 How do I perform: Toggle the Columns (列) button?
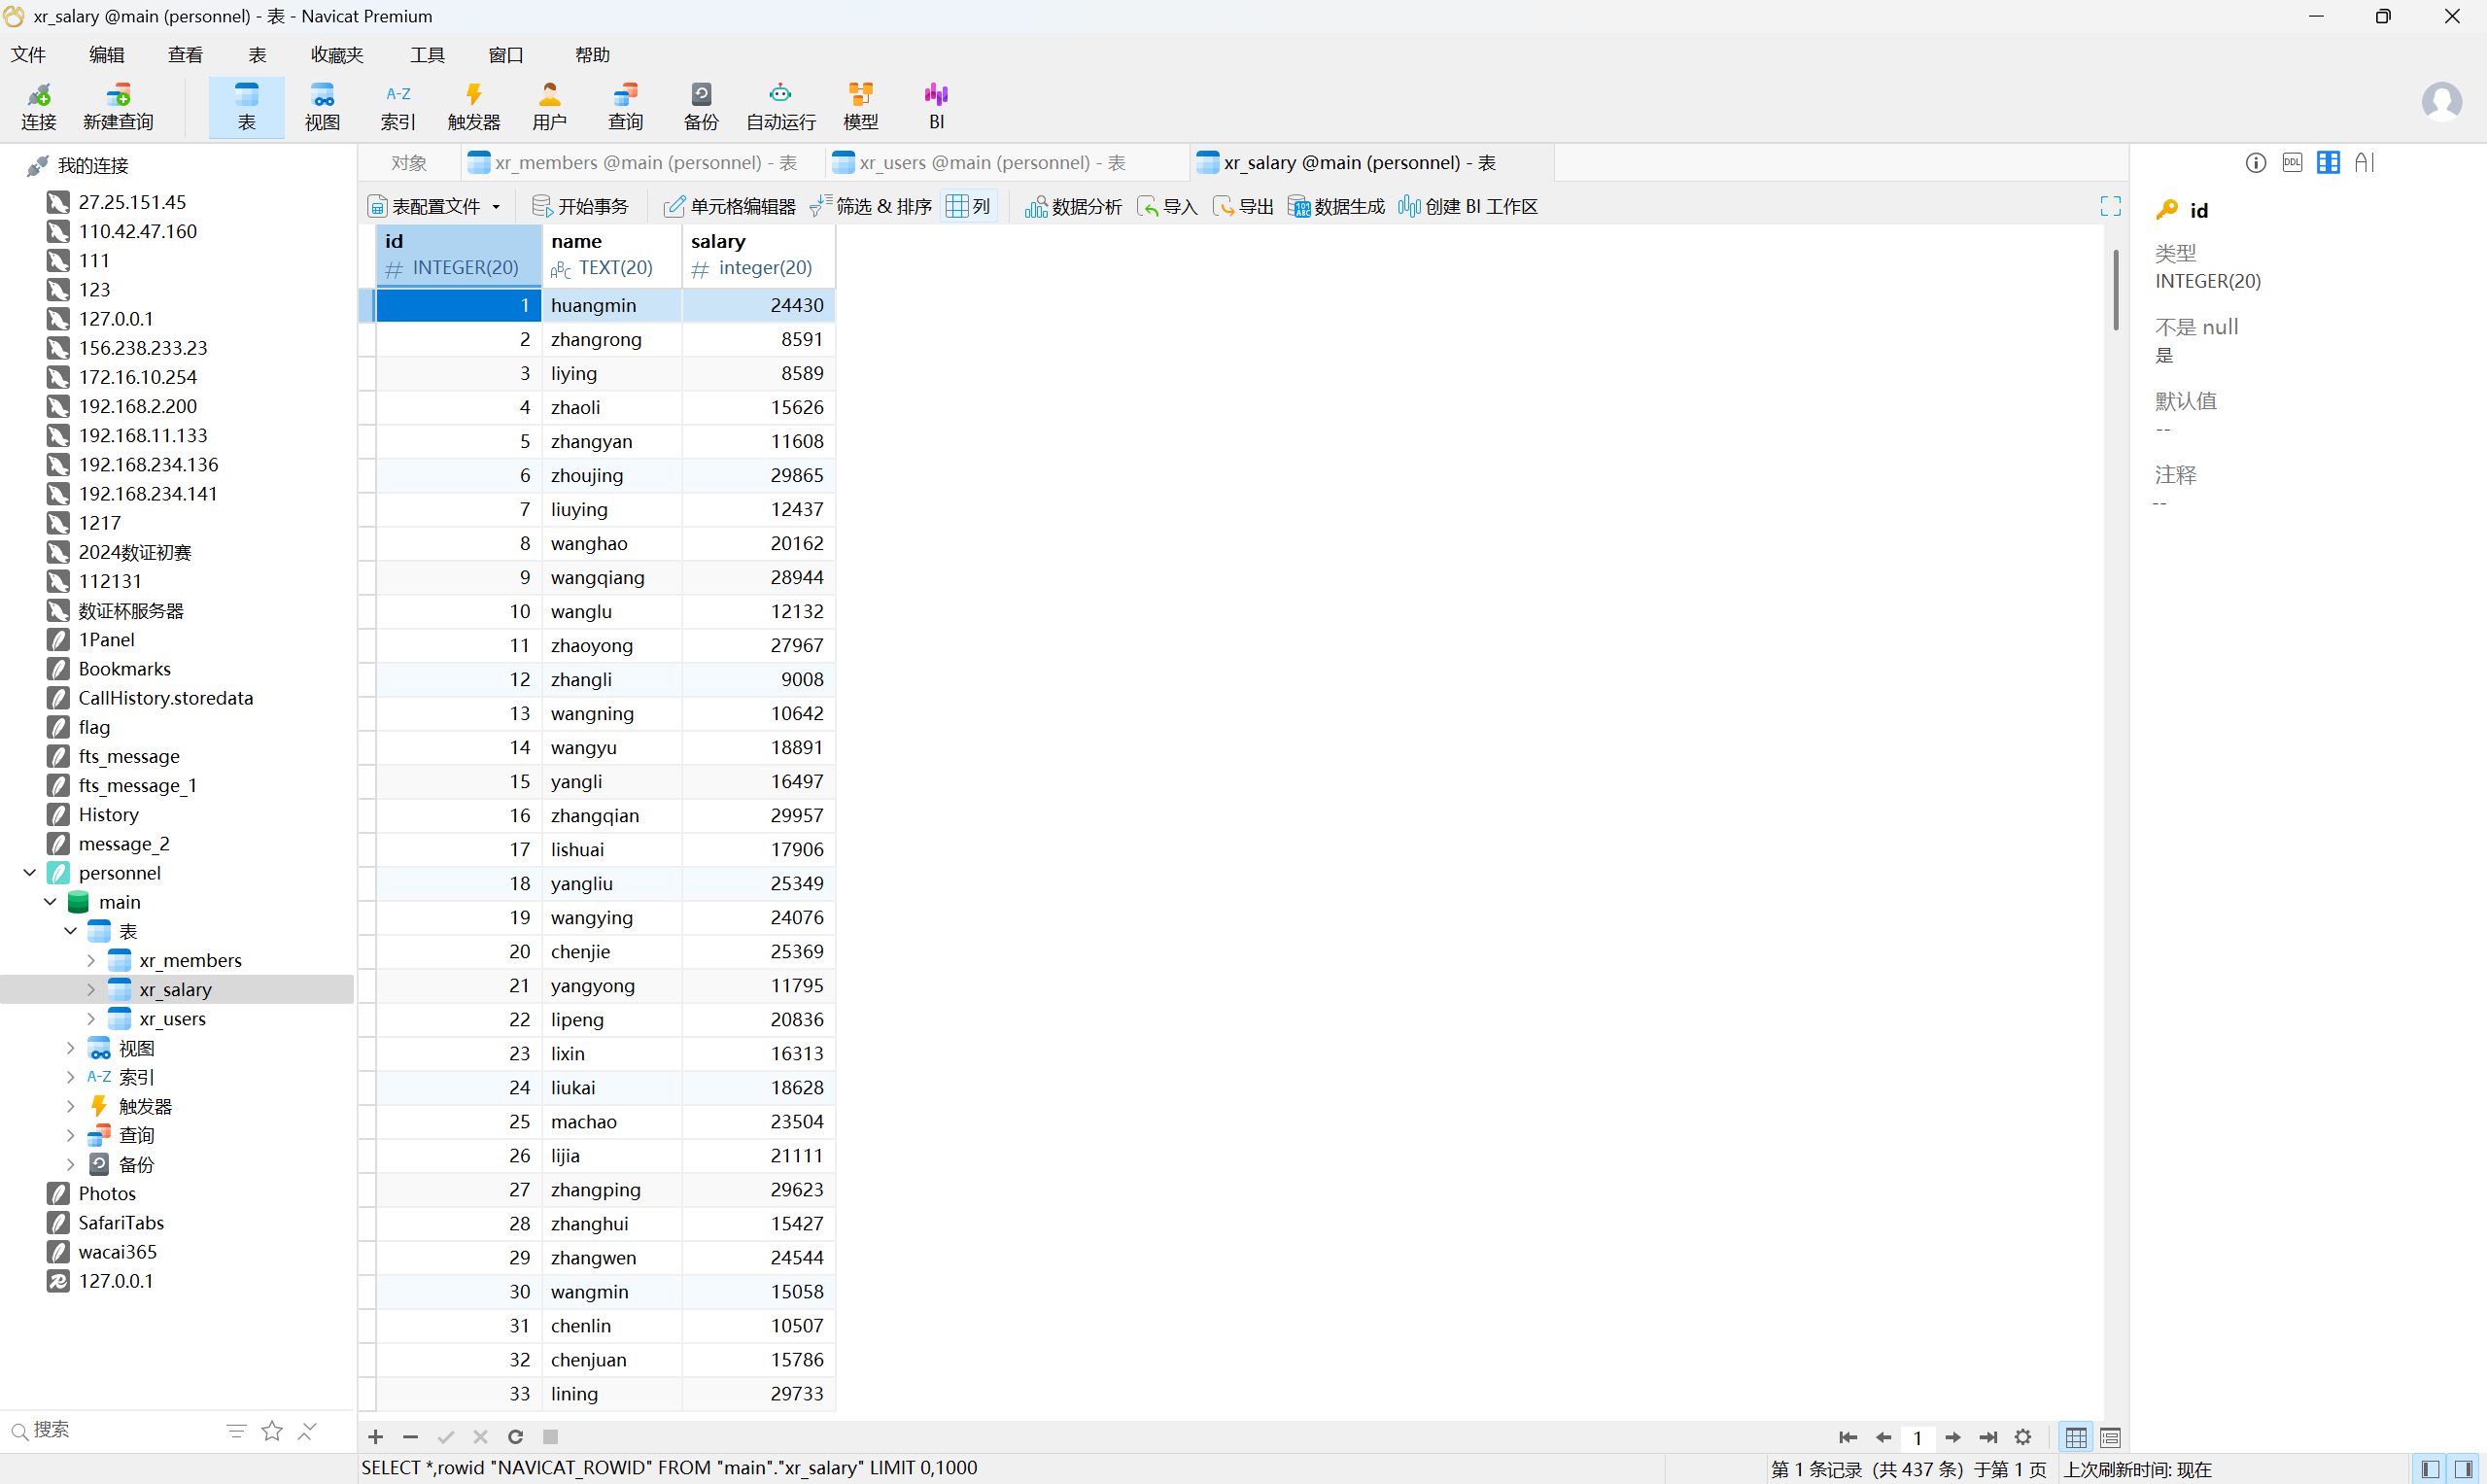pos(968,206)
